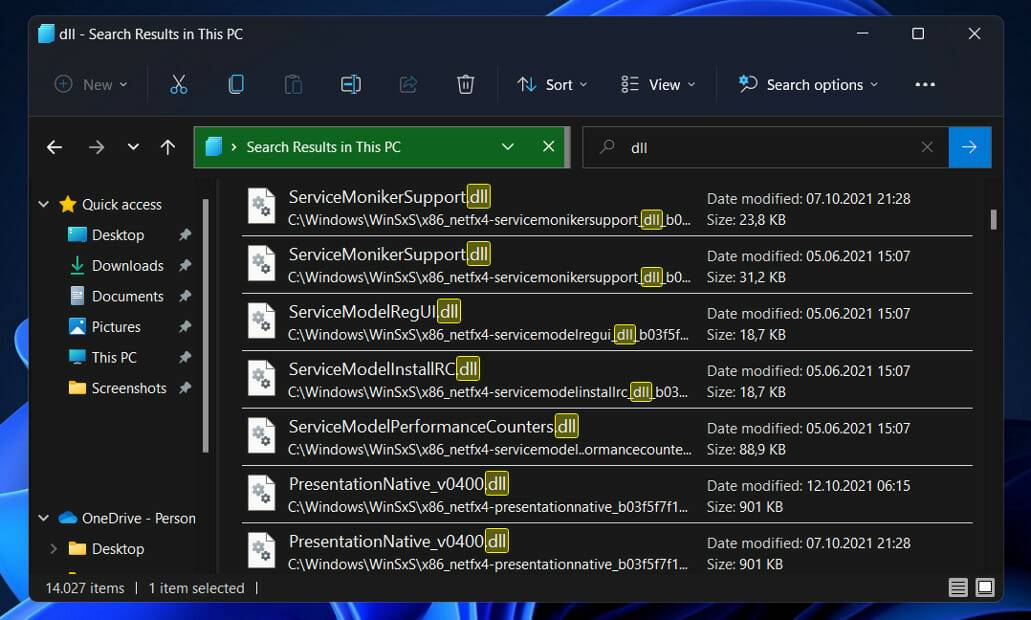
Task: Open Documents in Quick access
Action: point(128,296)
